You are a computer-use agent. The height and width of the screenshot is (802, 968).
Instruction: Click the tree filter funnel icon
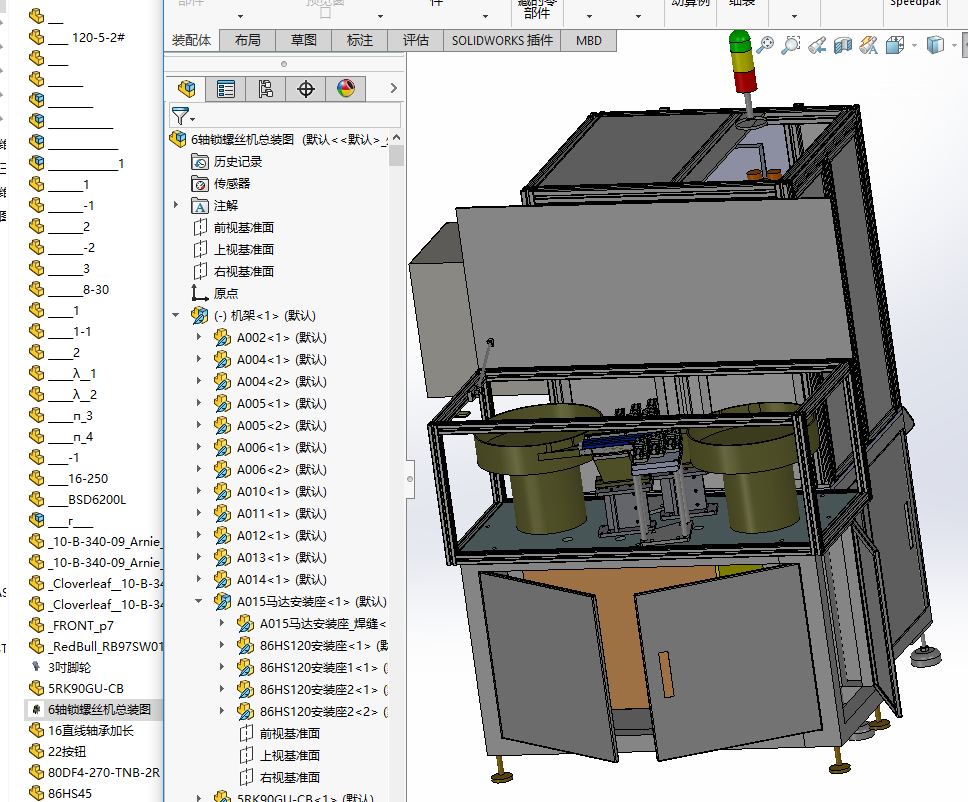coord(180,116)
